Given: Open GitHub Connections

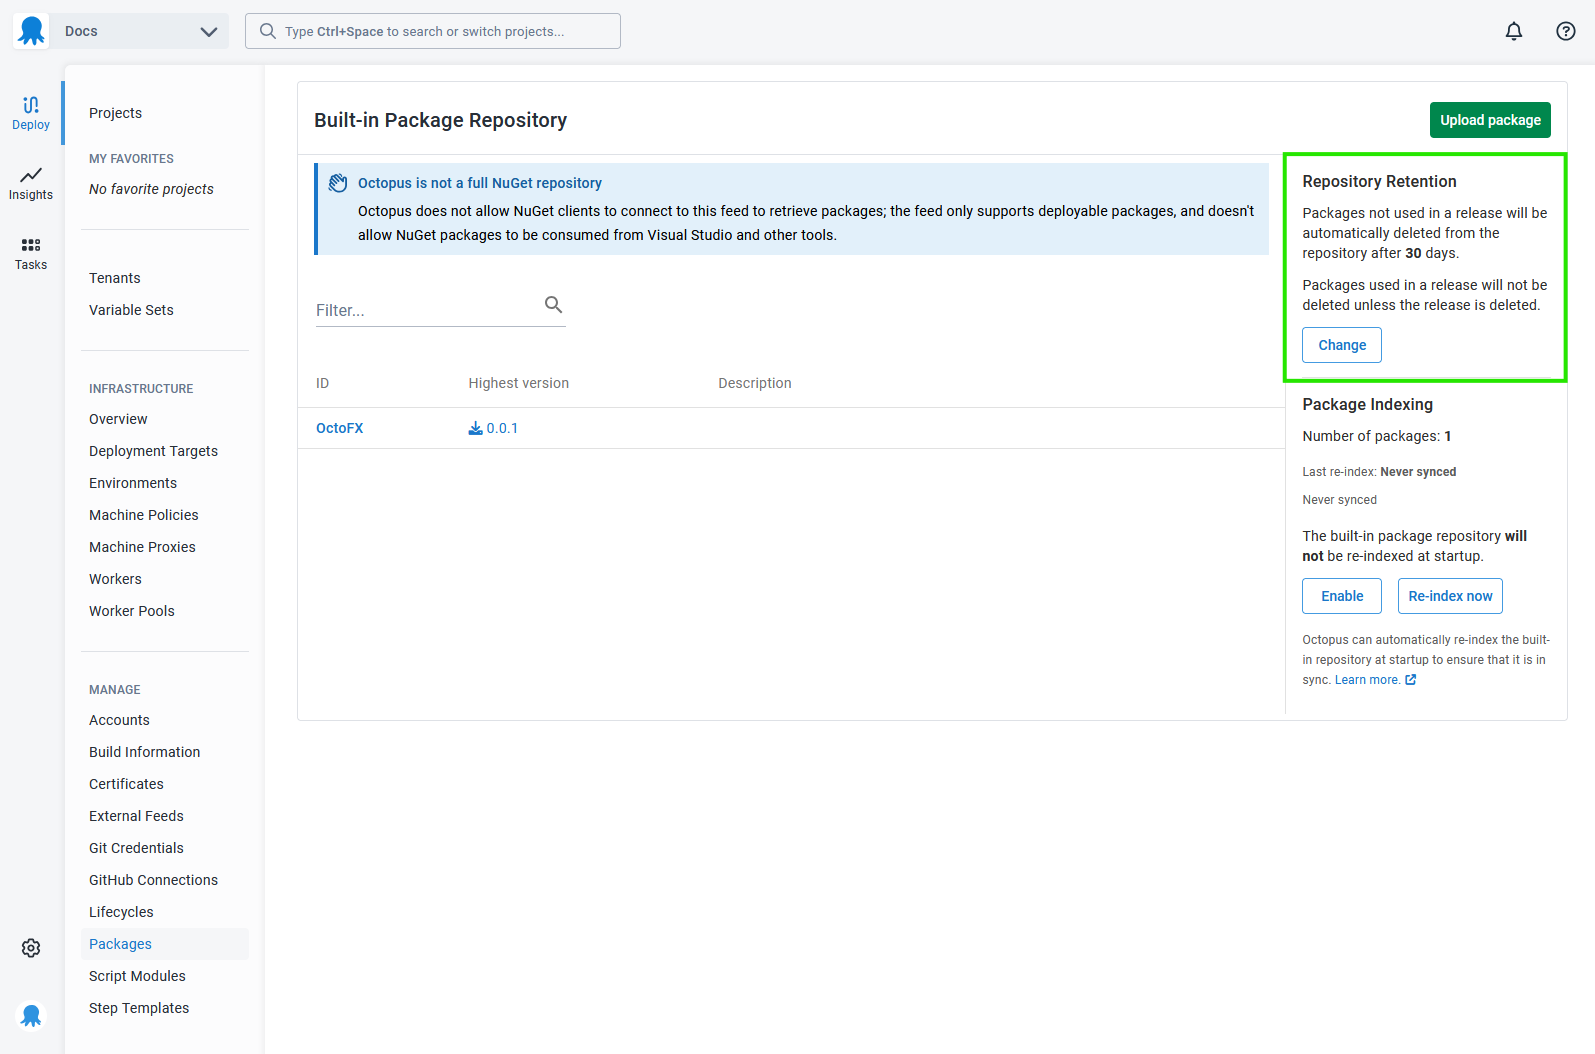Looking at the screenshot, I should [x=153, y=880].
